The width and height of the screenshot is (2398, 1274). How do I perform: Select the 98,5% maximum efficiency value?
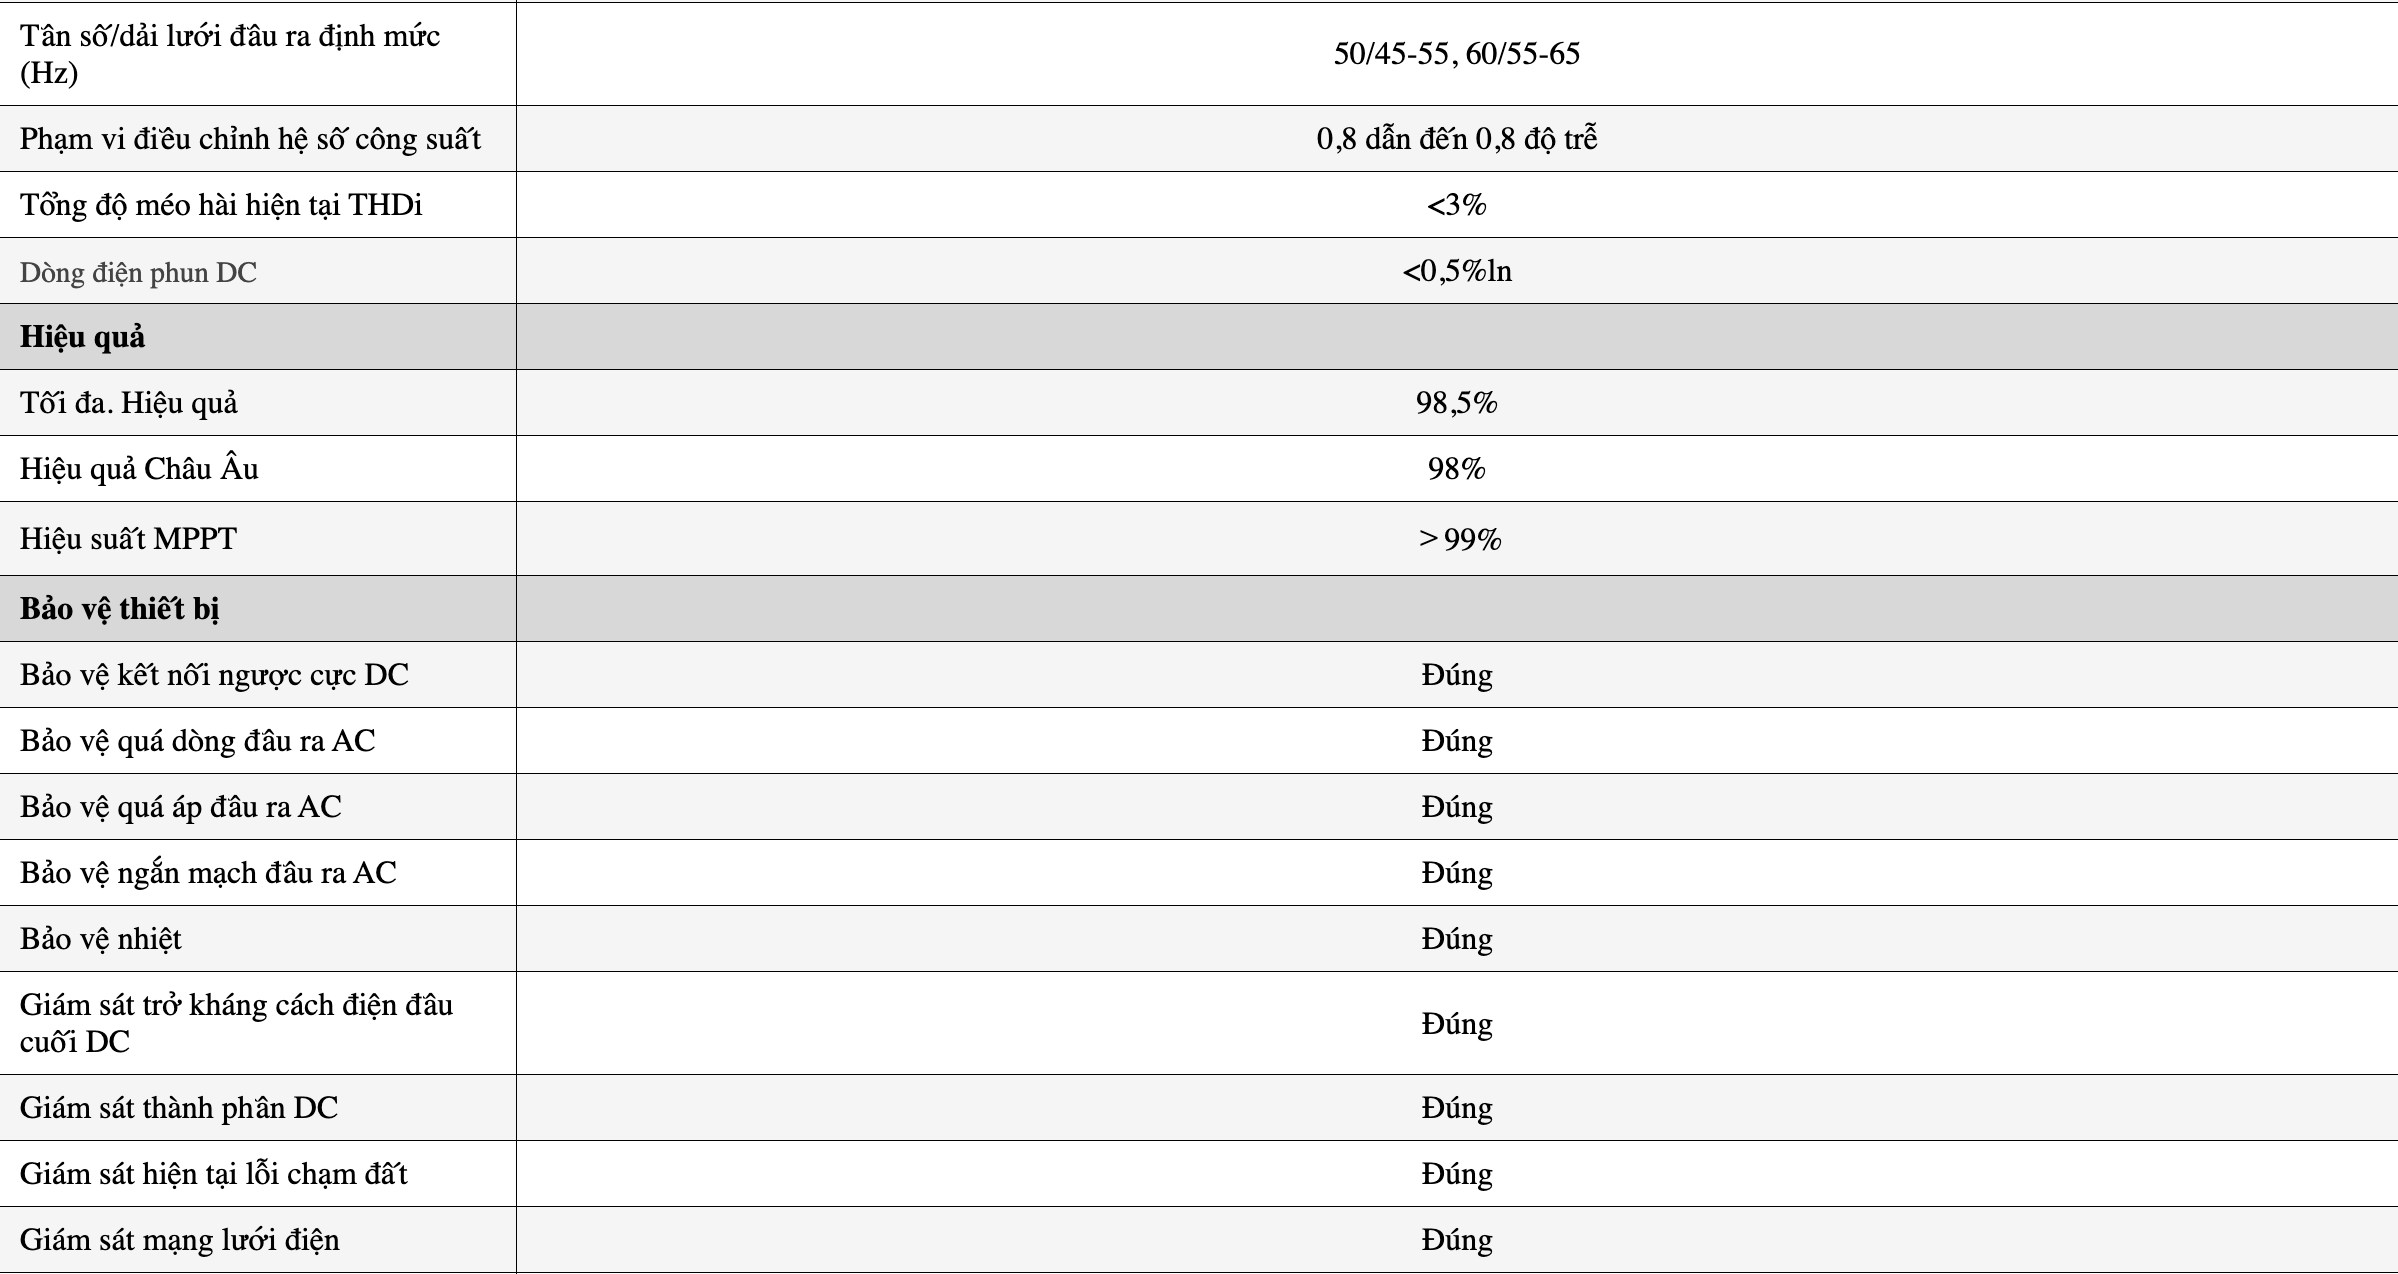1456,403
